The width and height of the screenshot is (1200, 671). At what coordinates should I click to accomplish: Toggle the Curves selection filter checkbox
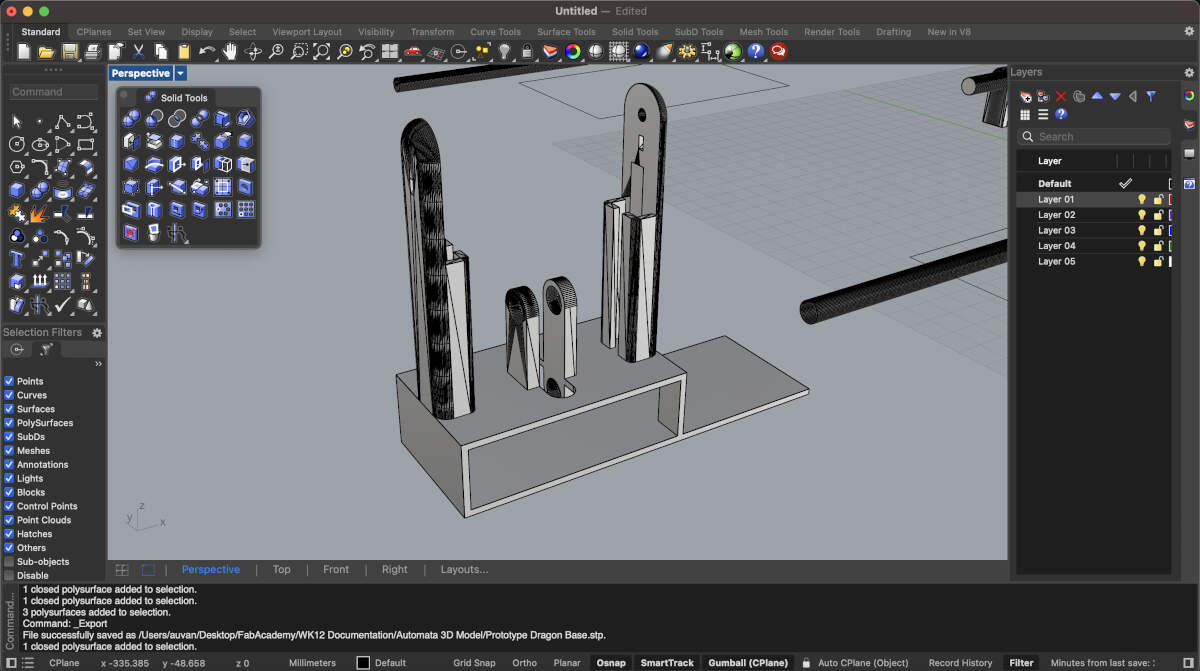9,395
